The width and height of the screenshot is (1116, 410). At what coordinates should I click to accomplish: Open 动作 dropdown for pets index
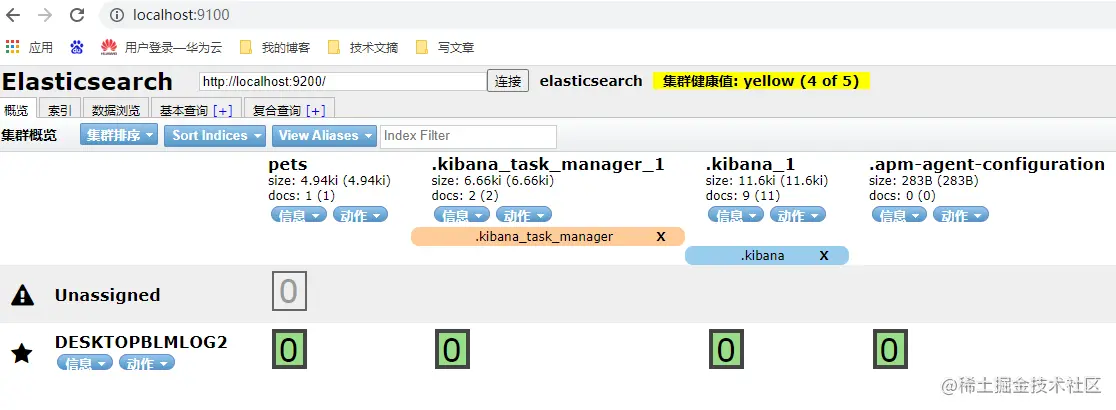pos(360,215)
